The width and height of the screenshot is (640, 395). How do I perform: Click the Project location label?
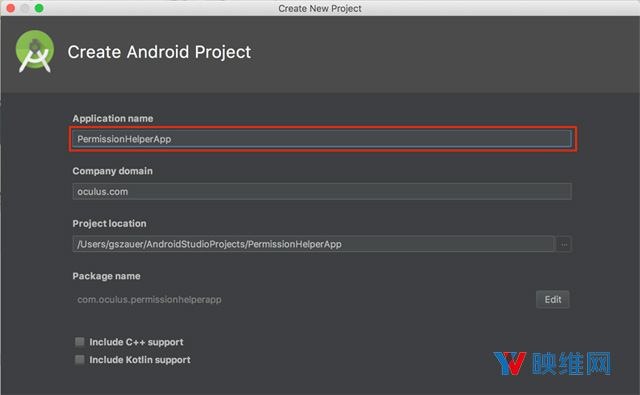109,224
